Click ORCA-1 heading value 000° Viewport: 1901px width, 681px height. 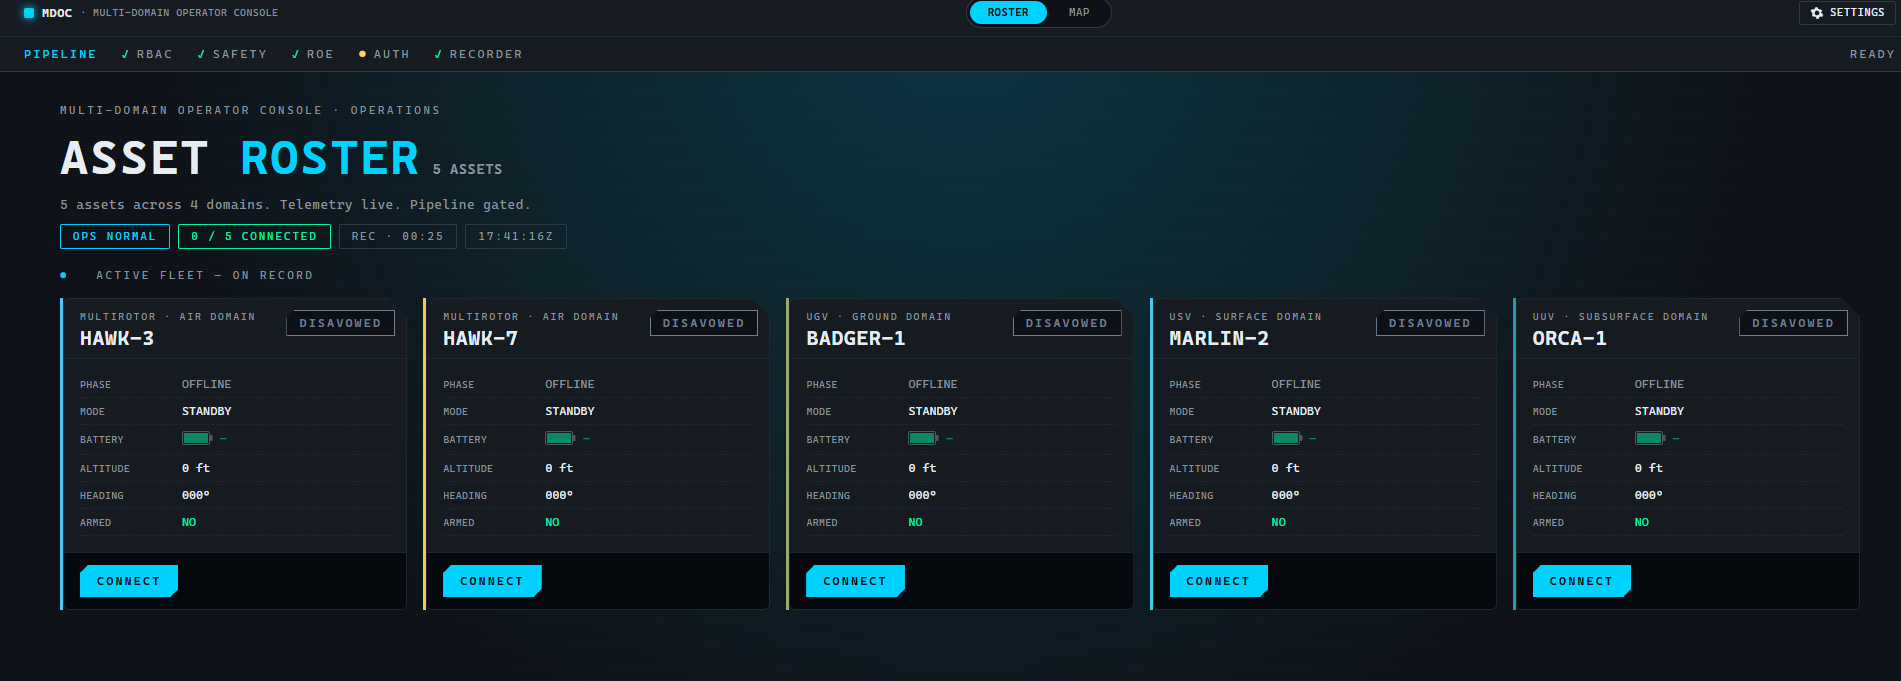point(1648,495)
